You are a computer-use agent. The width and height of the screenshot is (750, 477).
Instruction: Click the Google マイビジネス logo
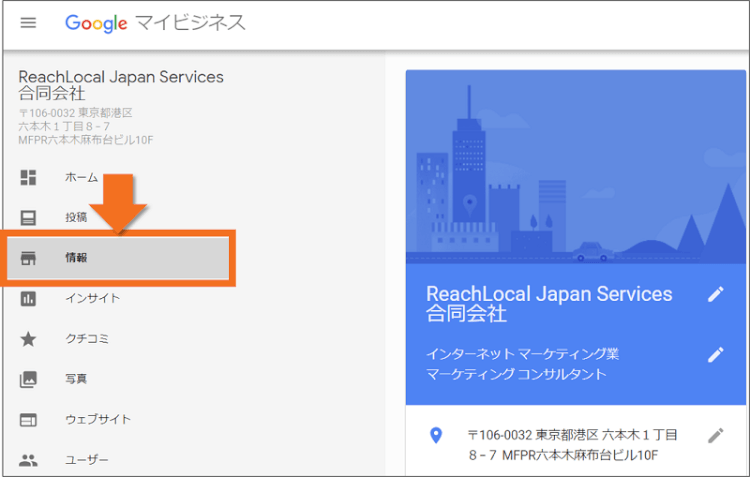pyautogui.click(x=155, y=22)
